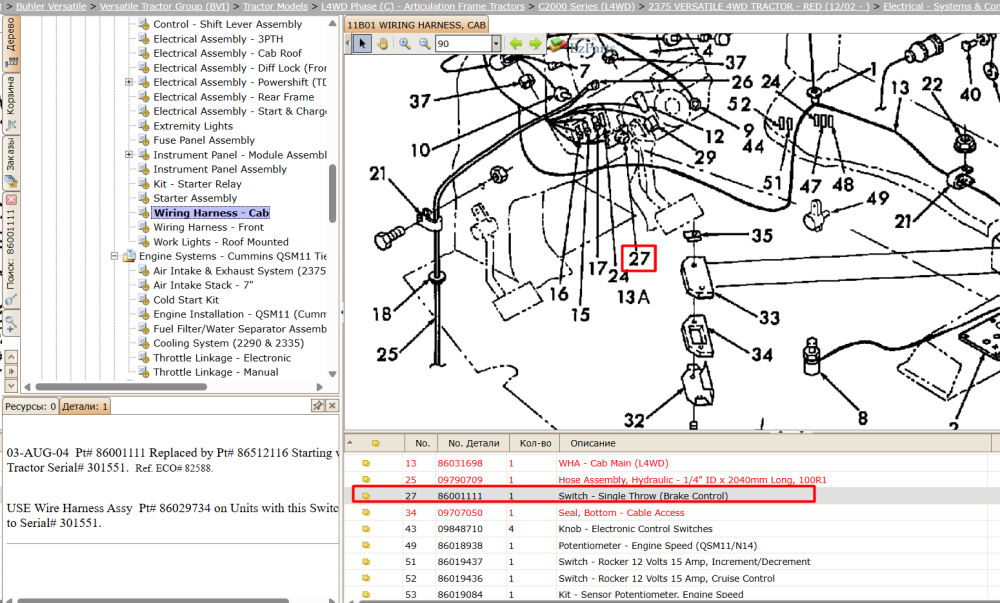Open C2000 Series (L4WD) breadcrumb link

coord(586,6)
